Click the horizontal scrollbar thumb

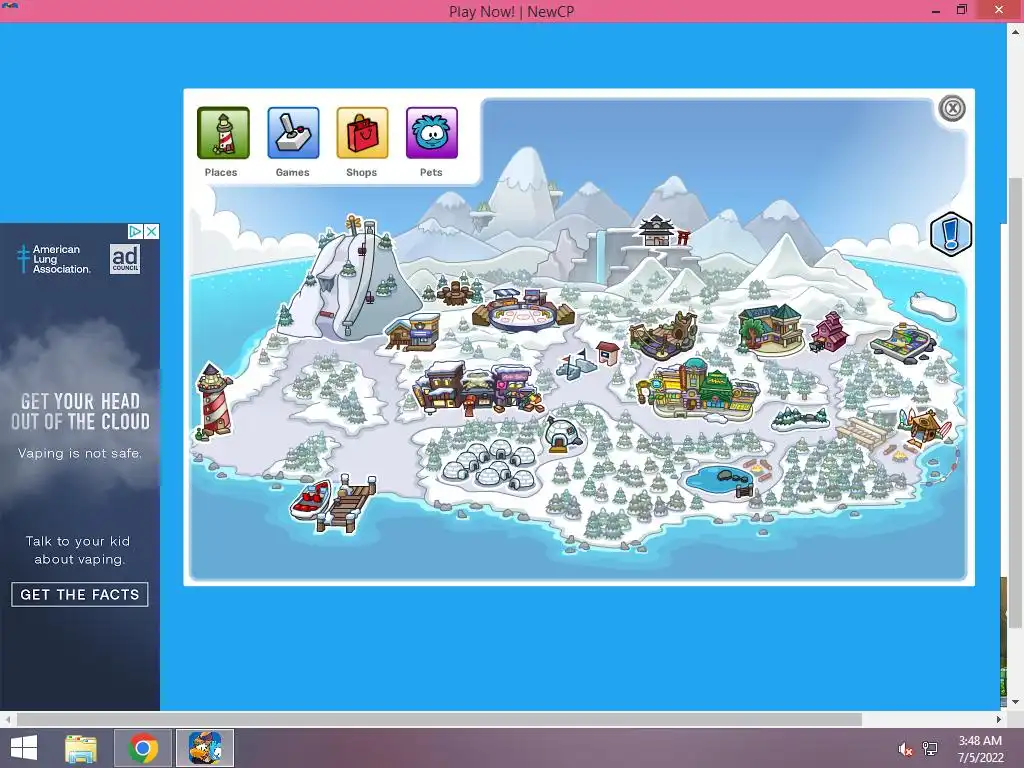pyautogui.click(x=439, y=719)
